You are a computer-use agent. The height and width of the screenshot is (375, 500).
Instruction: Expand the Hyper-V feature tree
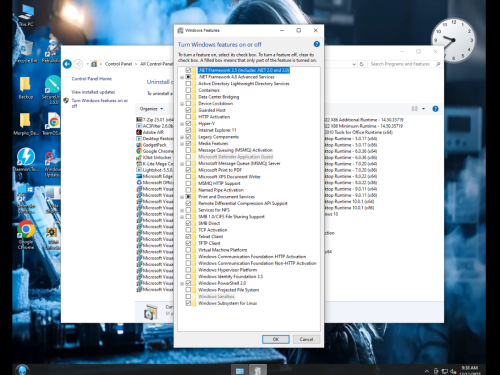(x=182, y=124)
